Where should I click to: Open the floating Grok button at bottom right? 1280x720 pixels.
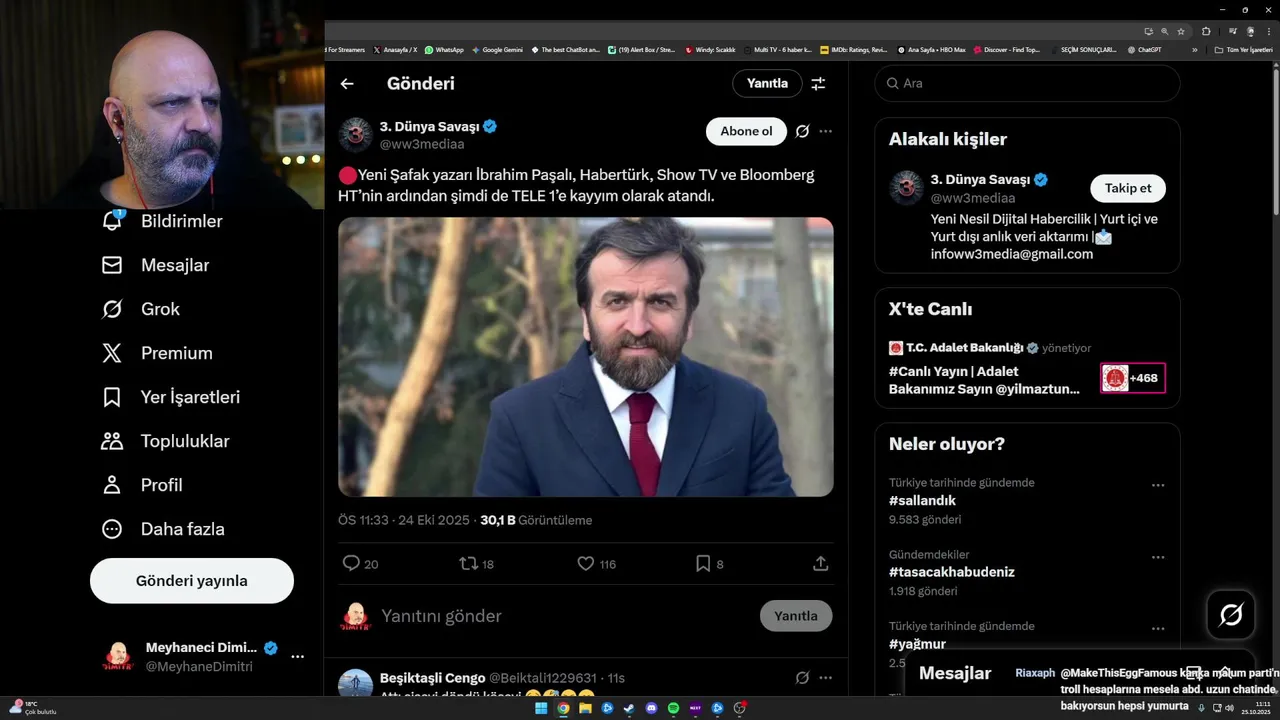click(x=1231, y=615)
